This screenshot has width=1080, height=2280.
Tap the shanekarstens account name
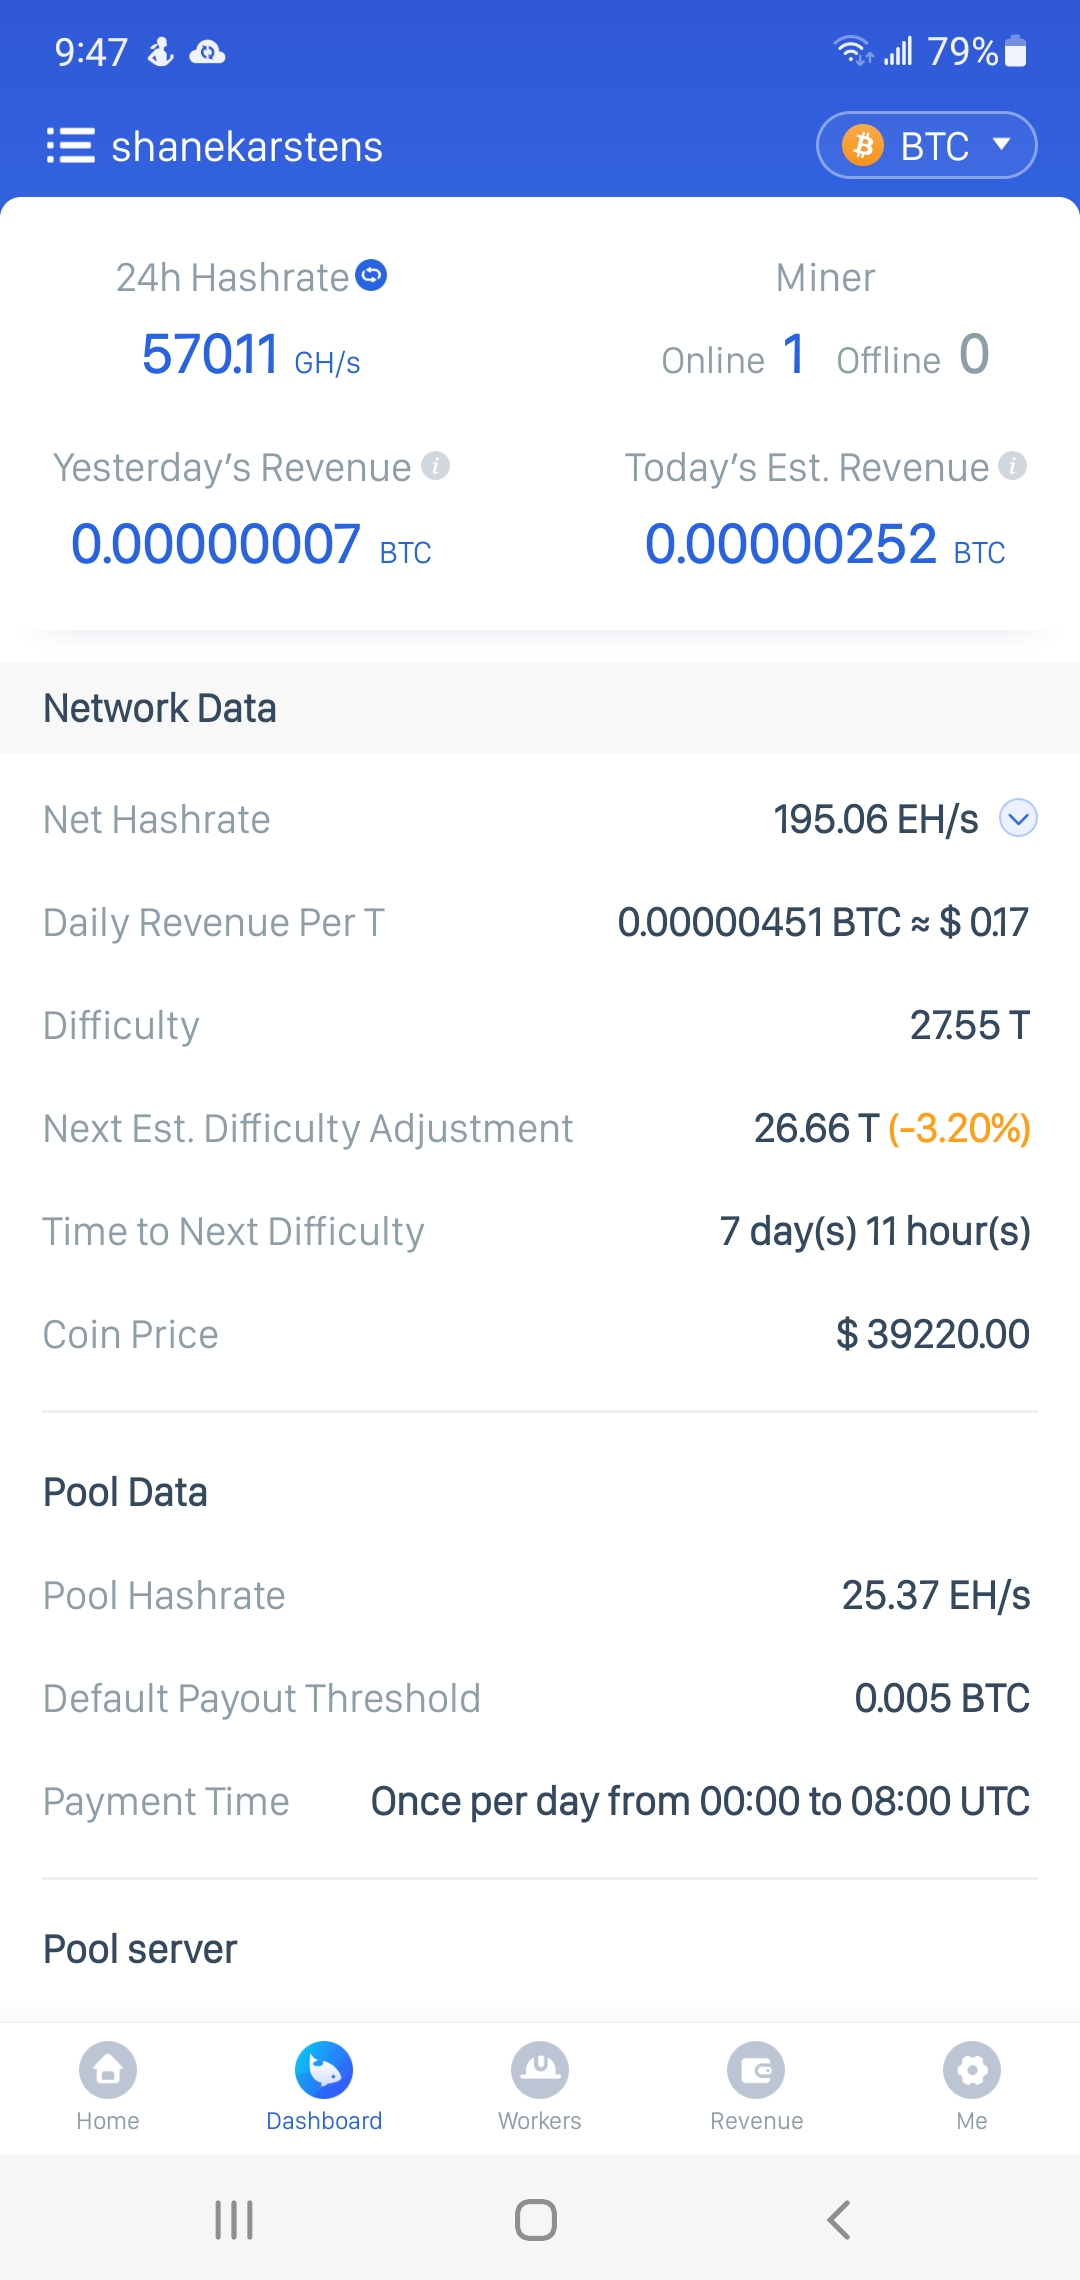247,147
